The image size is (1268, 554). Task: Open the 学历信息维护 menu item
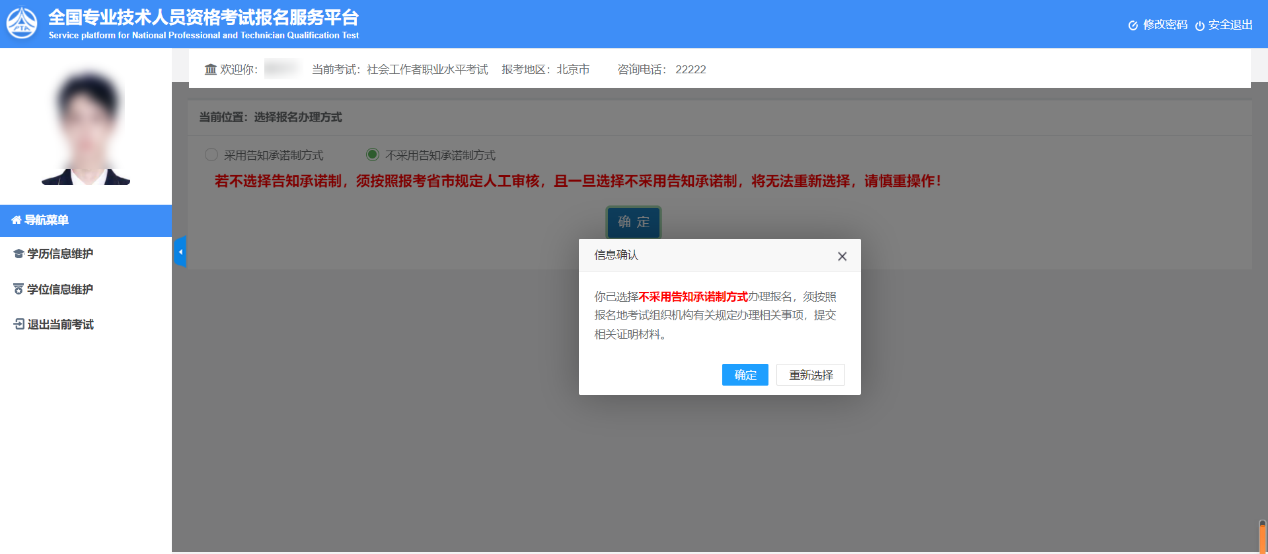[60, 254]
